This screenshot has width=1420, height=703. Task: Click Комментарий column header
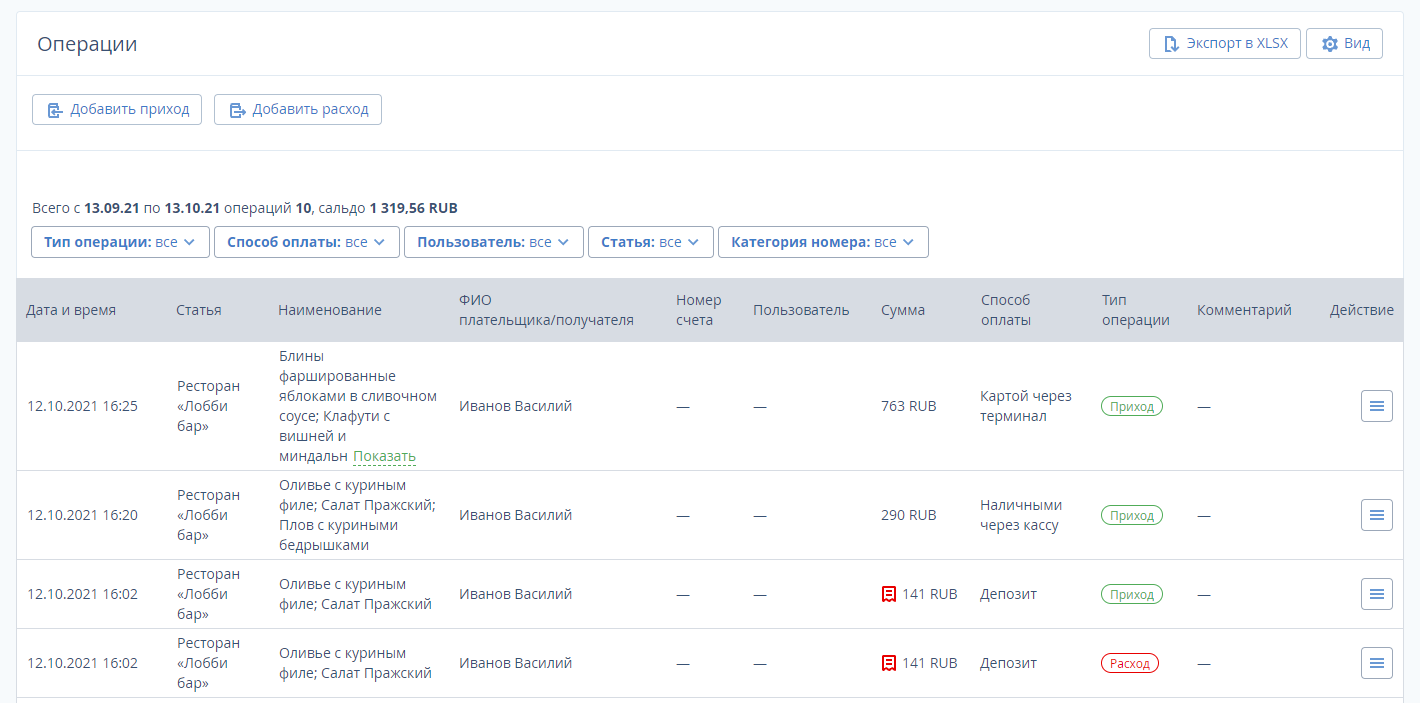pos(1244,310)
